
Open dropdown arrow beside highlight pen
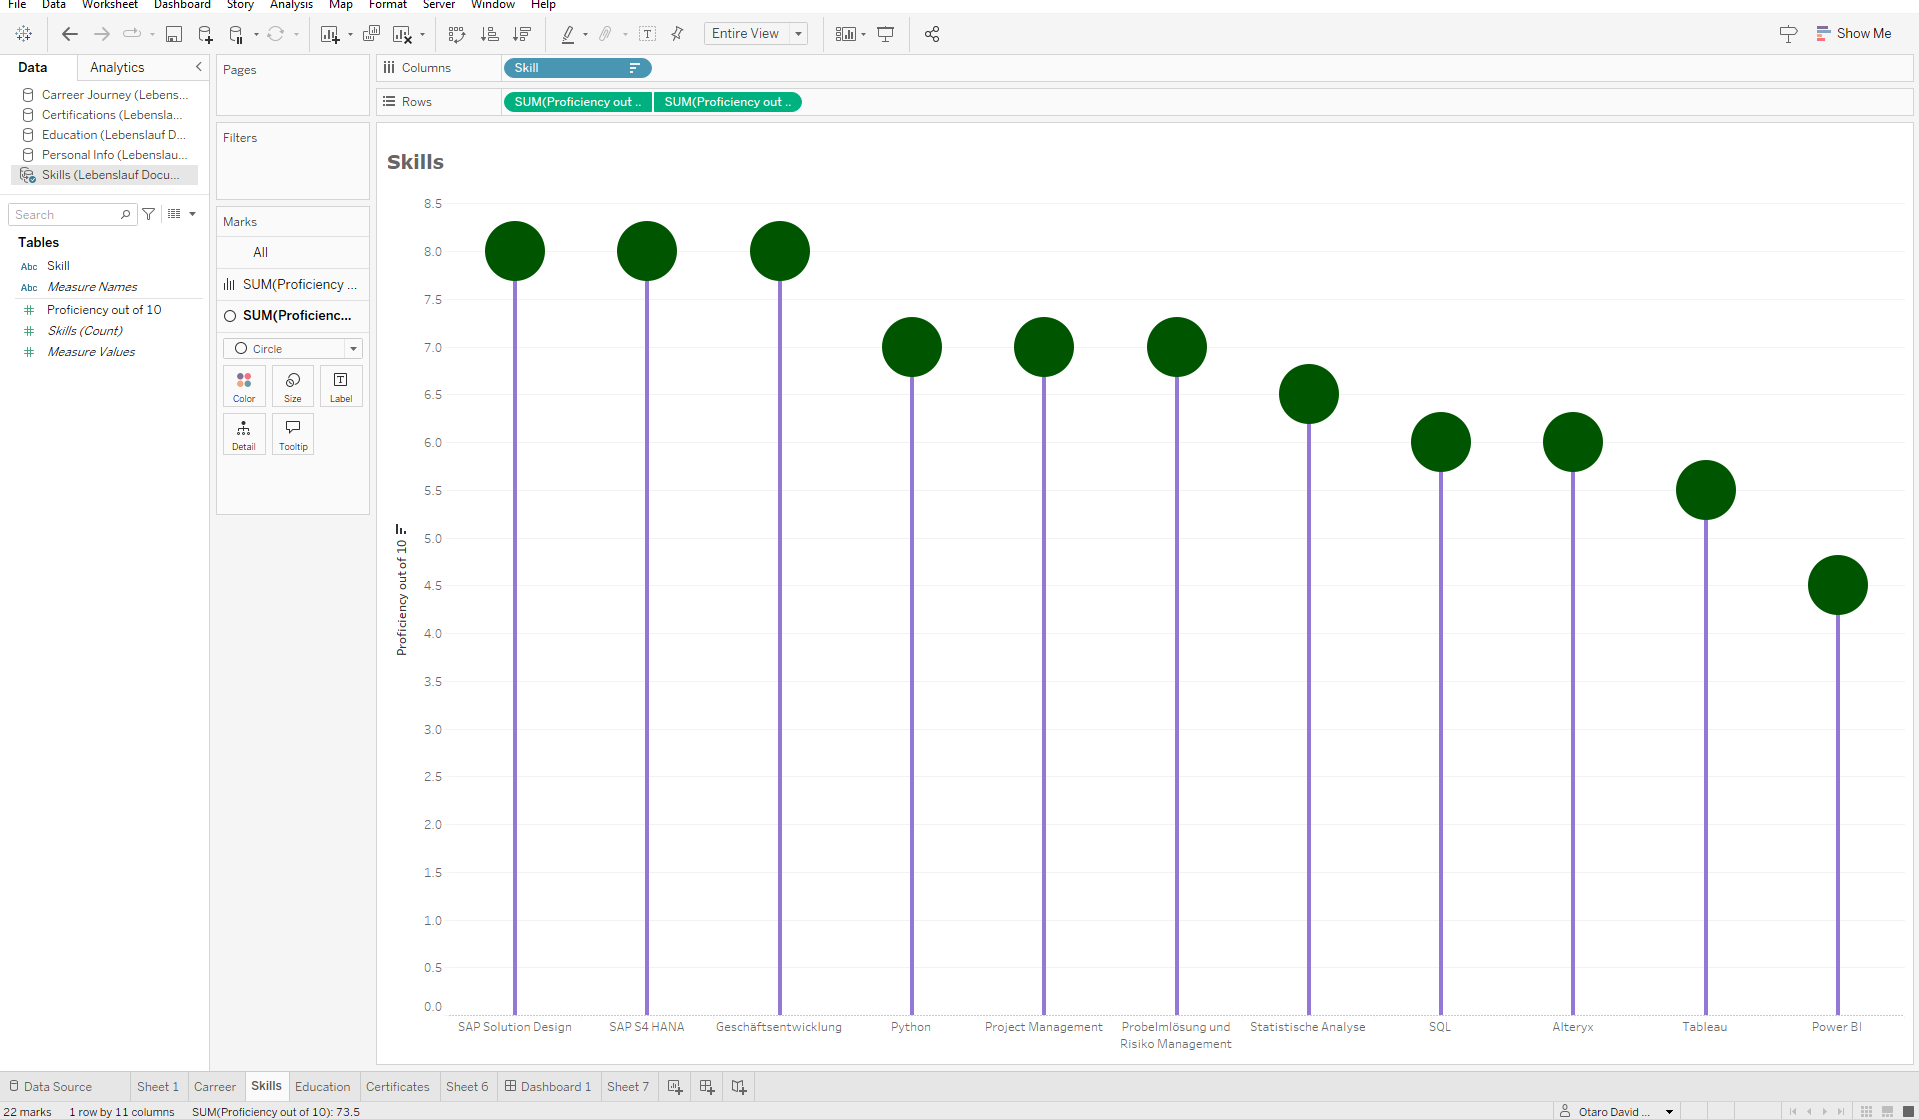585,35
